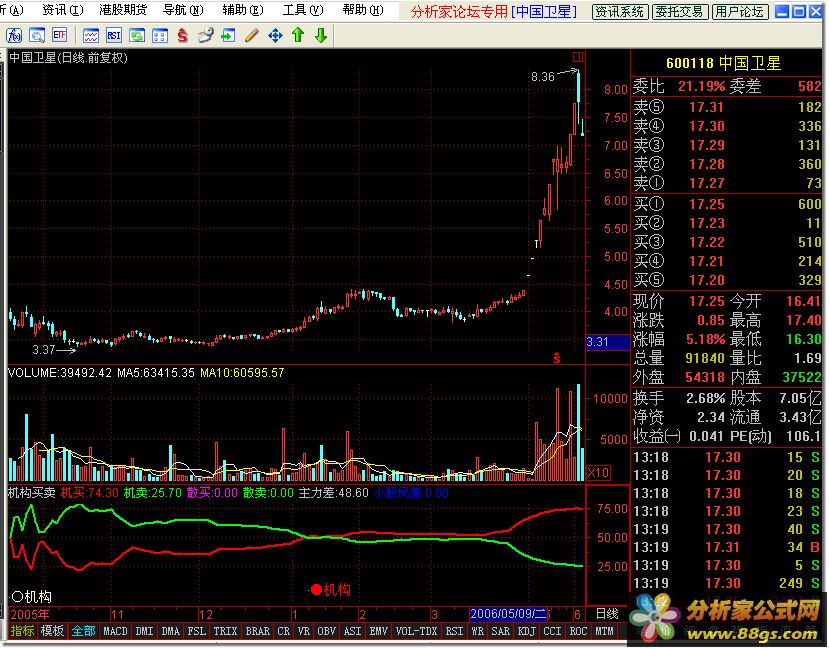Select the FSL indicator tab
This screenshot has width=829, height=649.
click(197, 631)
